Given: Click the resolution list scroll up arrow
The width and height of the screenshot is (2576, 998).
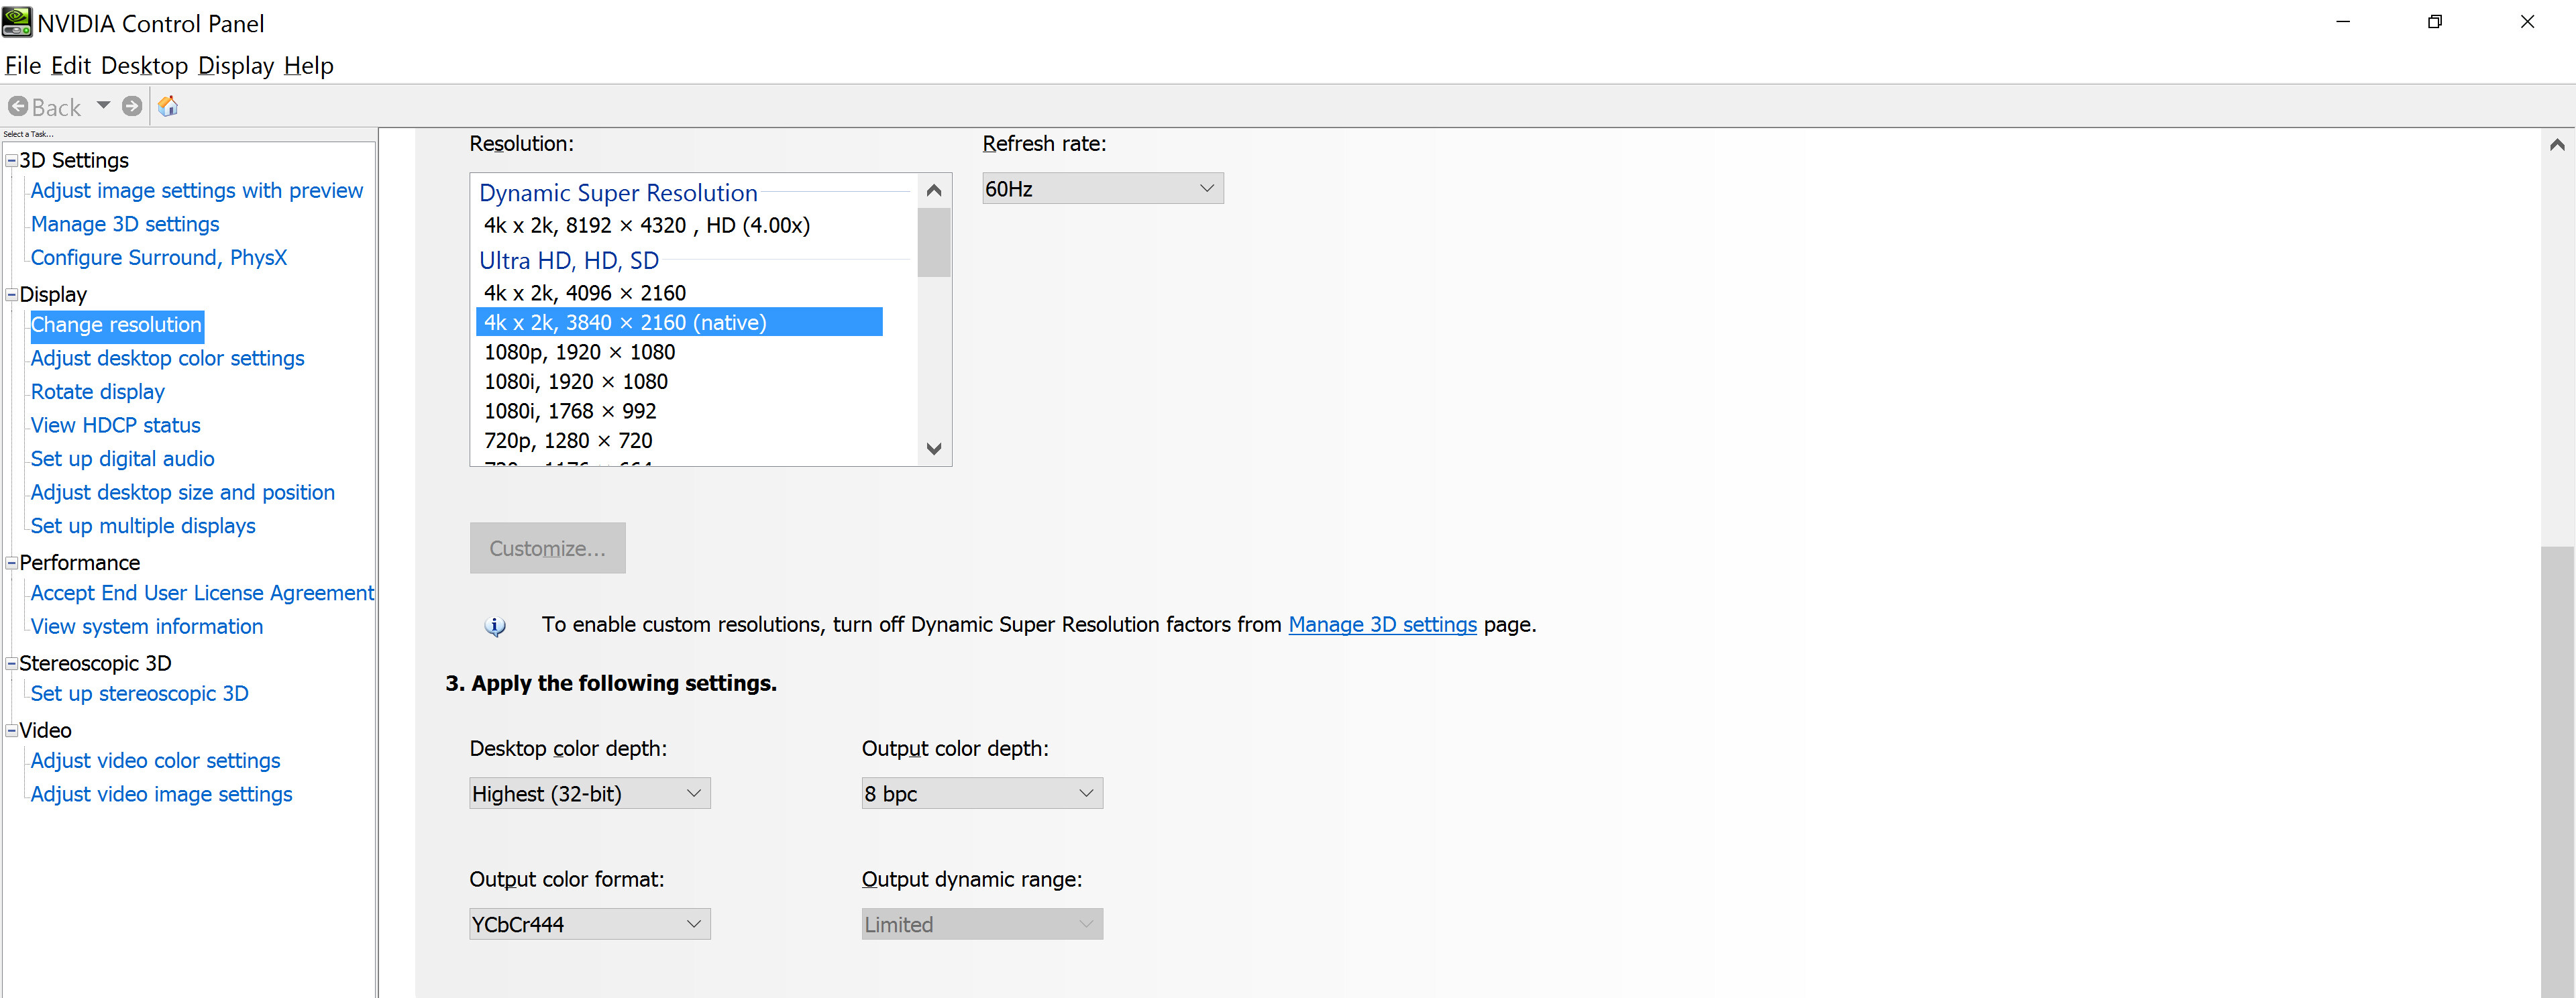Looking at the screenshot, I should [934, 190].
